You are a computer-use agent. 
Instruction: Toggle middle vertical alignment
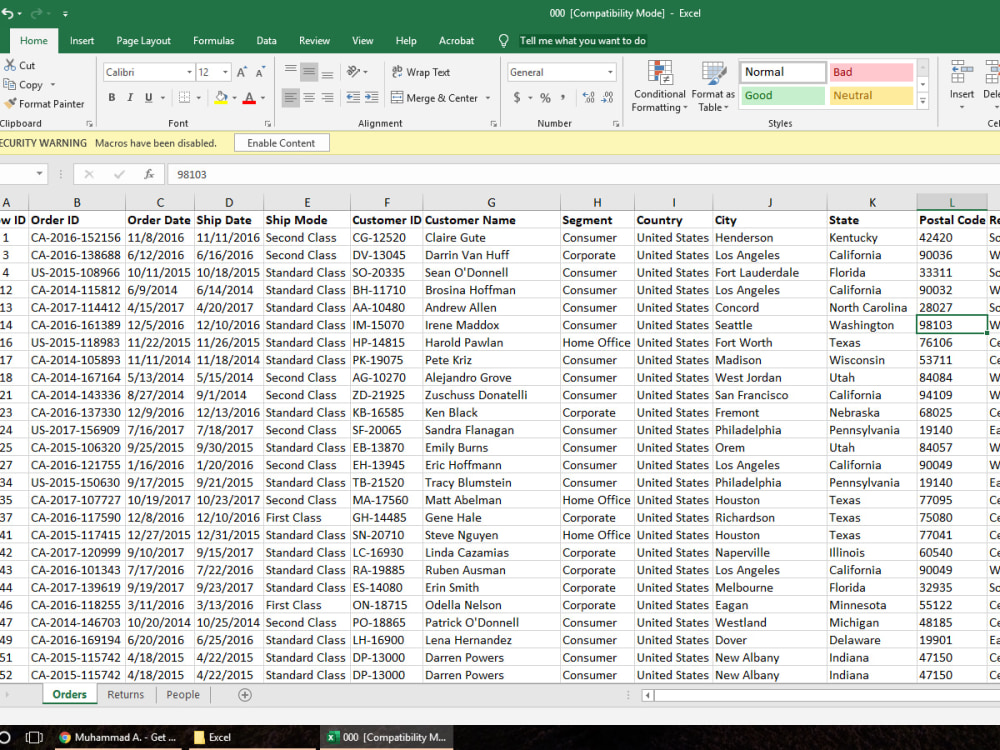click(x=309, y=71)
